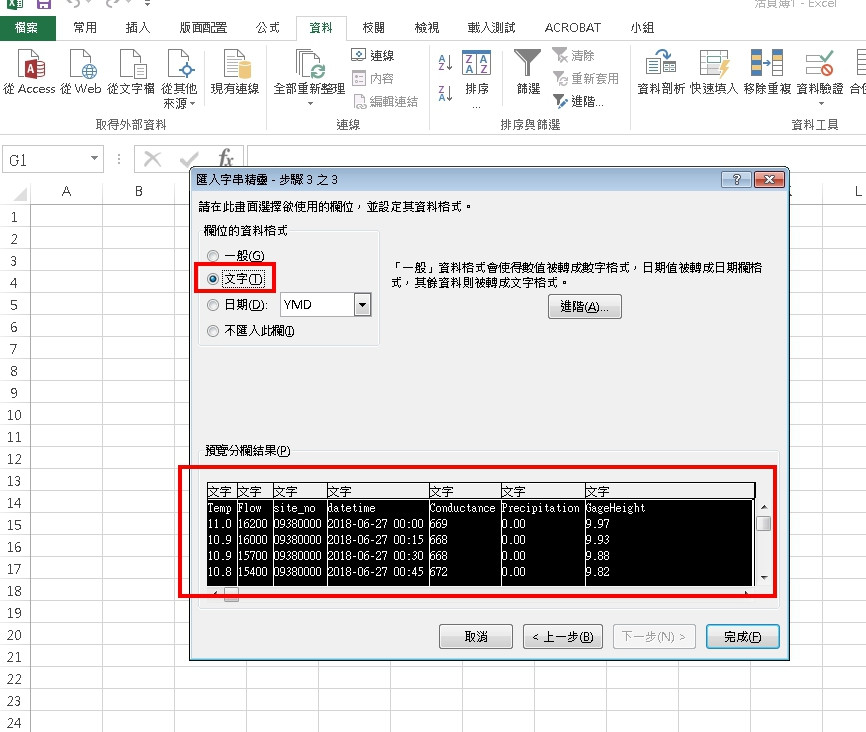Click 取消 cancel button
The height and width of the screenshot is (732, 866).
pyautogui.click(x=476, y=636)
